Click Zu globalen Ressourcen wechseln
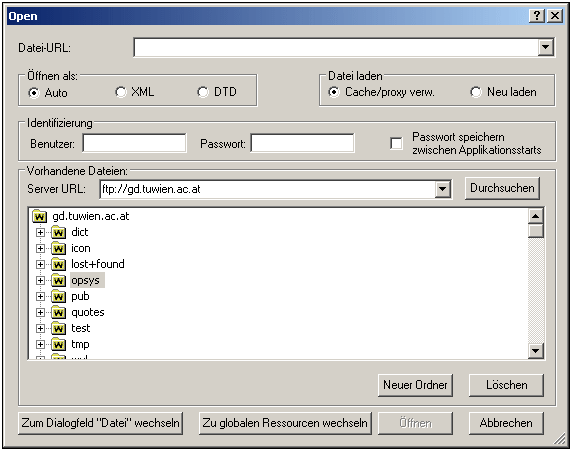 285,423
